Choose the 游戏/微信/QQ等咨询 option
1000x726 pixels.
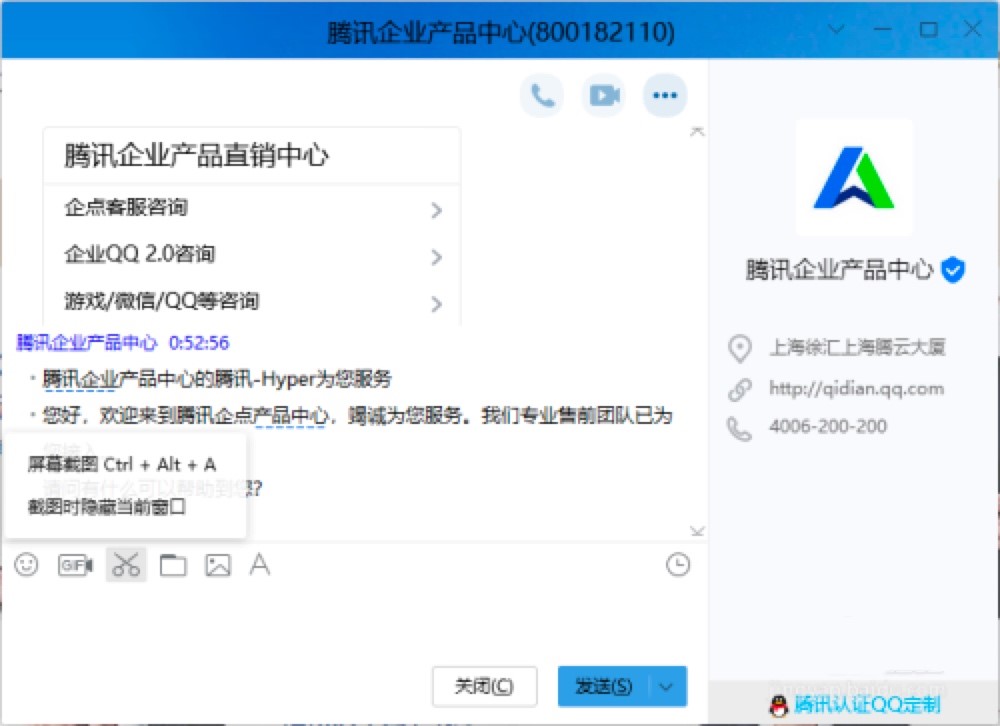(x=252, y=301)
